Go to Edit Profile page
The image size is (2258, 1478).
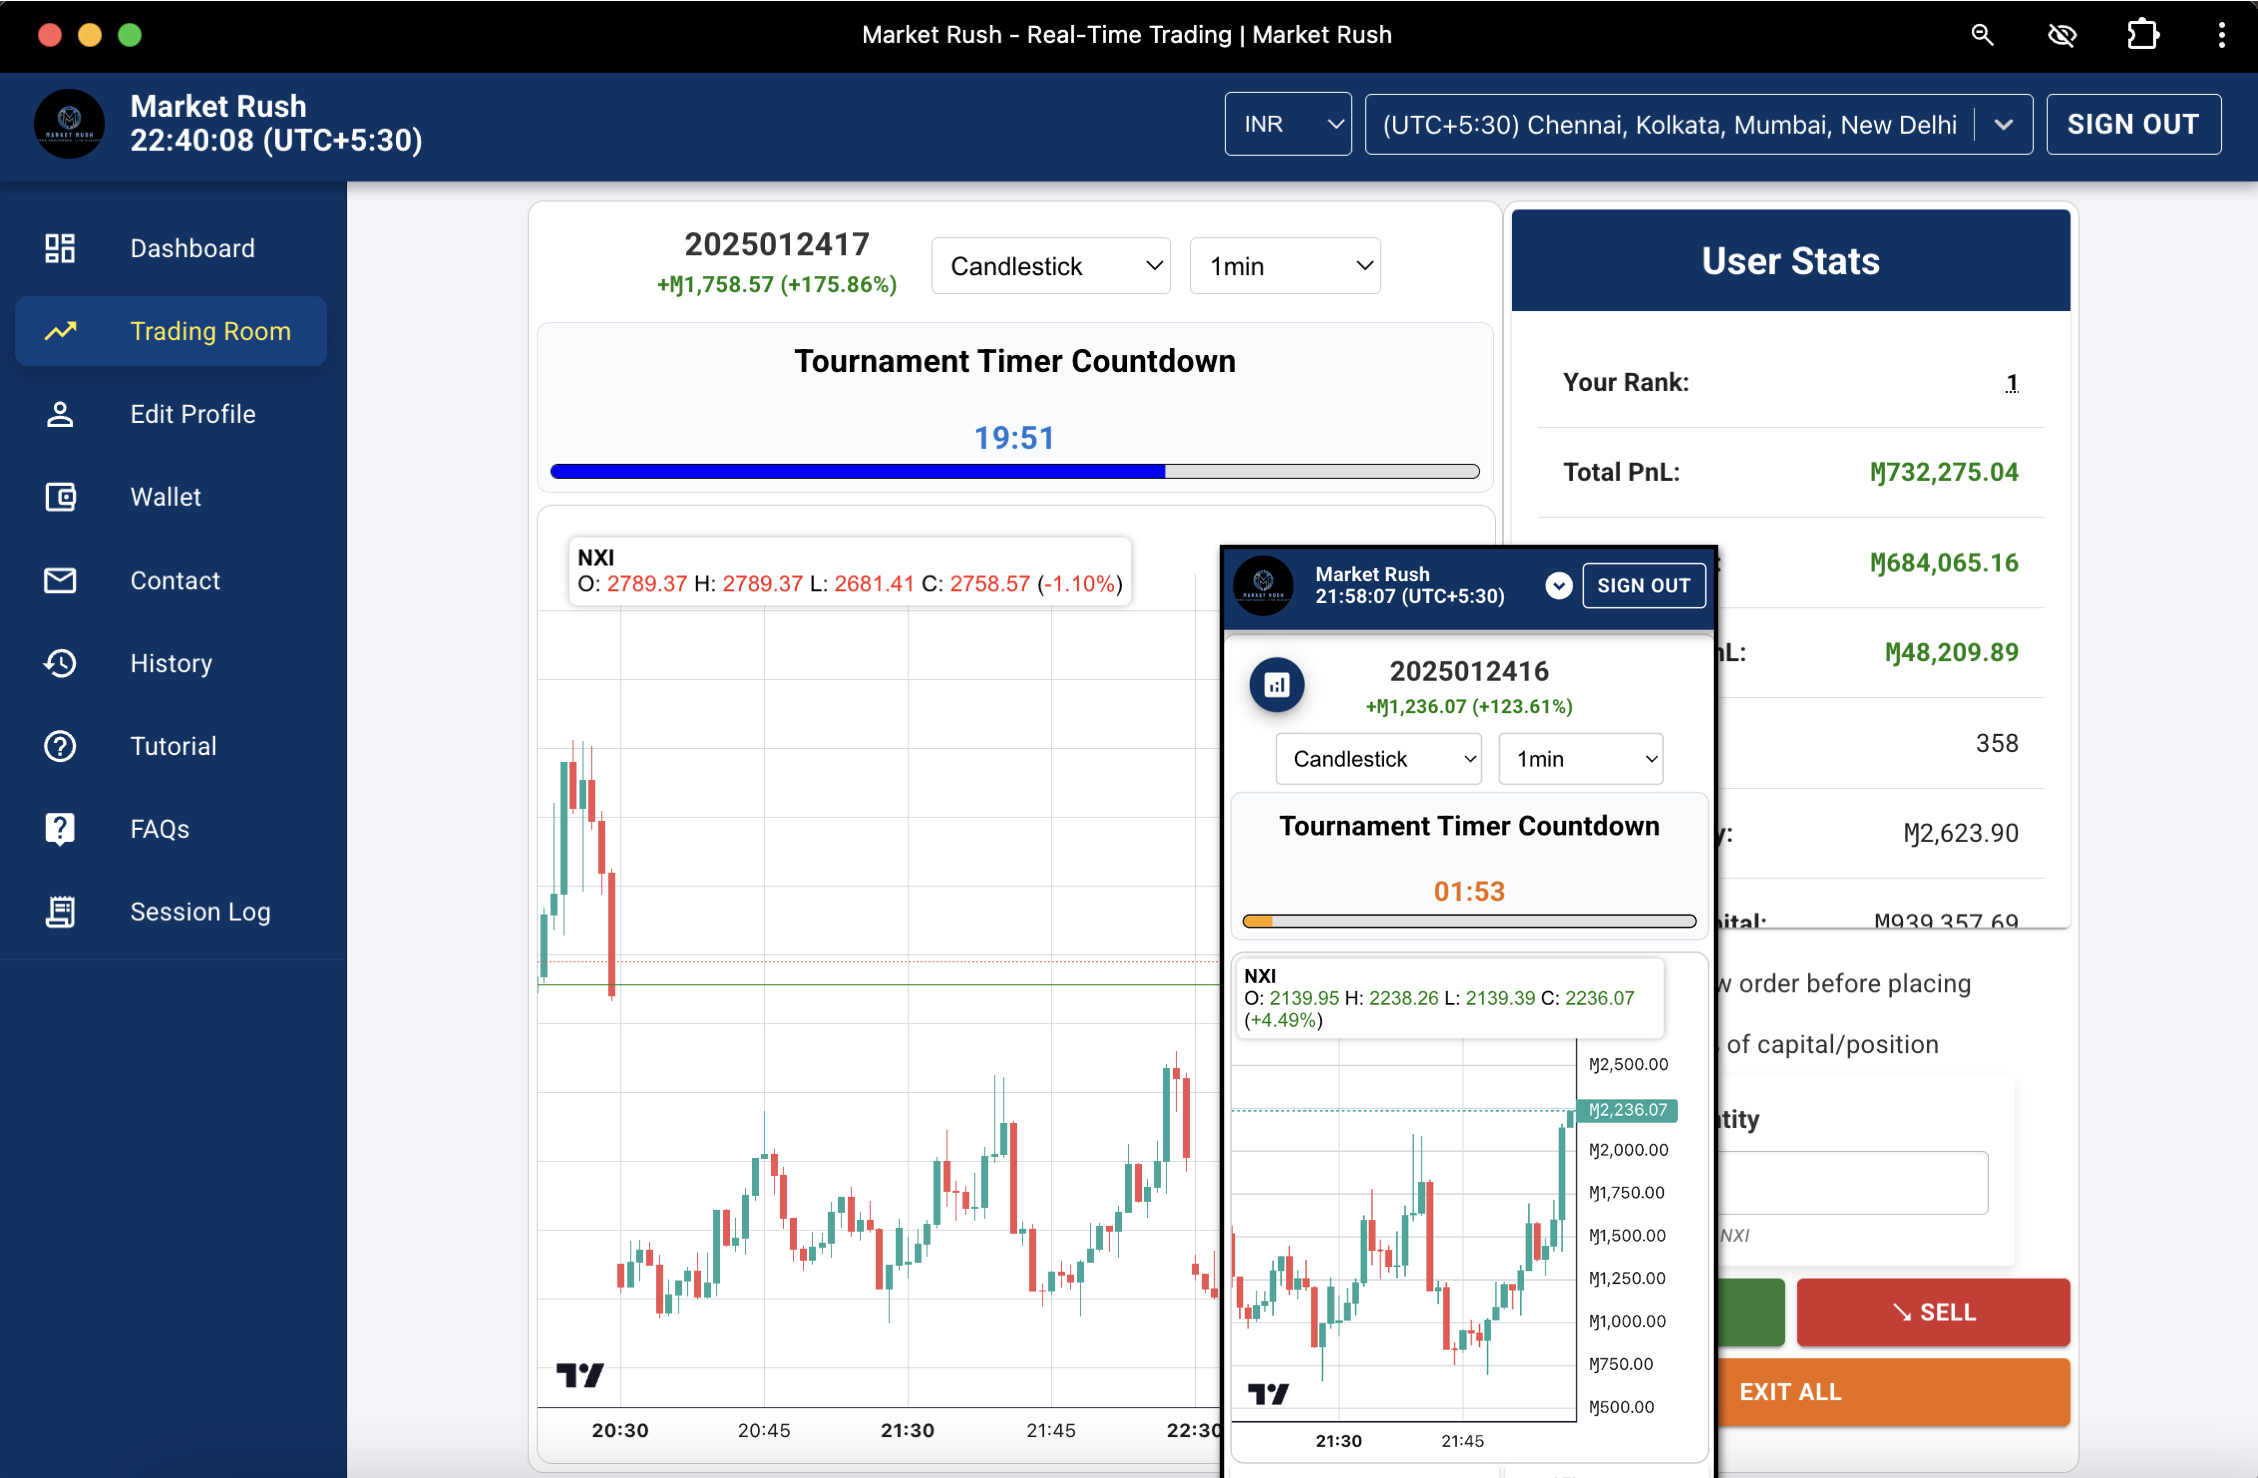[171, 414]
